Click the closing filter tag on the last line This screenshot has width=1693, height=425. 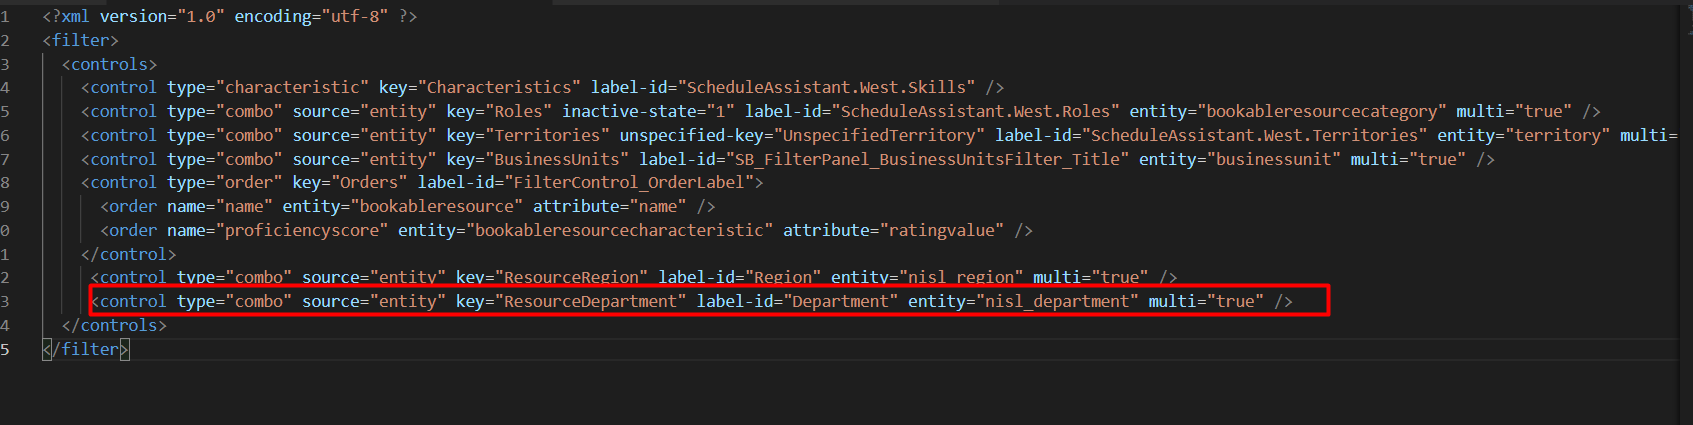point(85,350)
